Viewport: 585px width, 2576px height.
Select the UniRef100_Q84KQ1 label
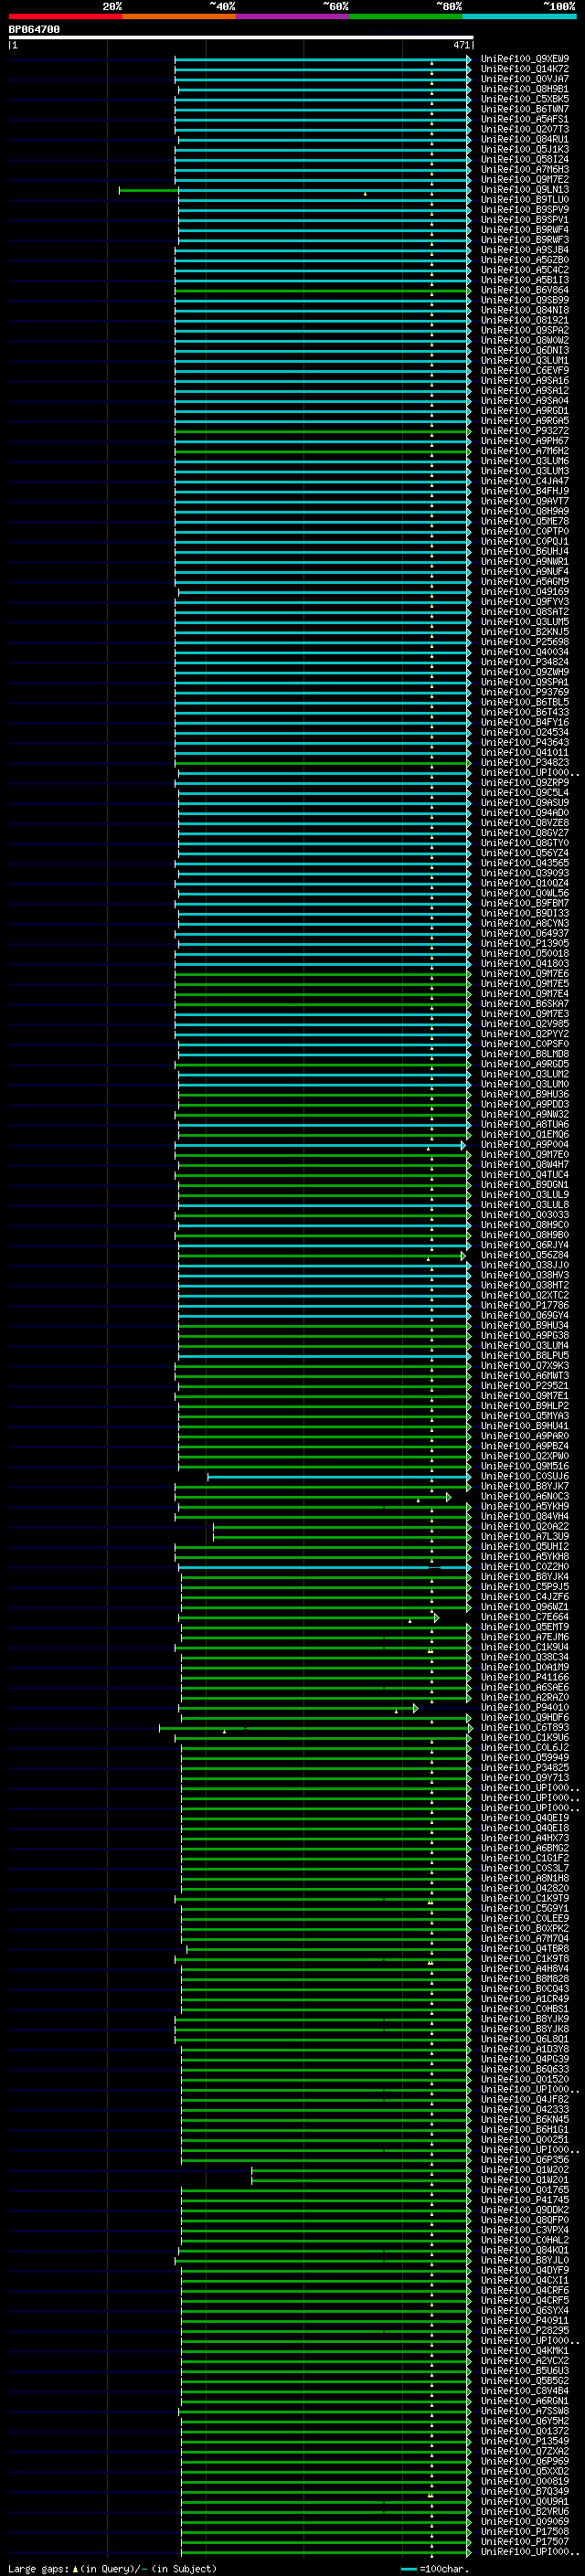[x=525, y=2251]
